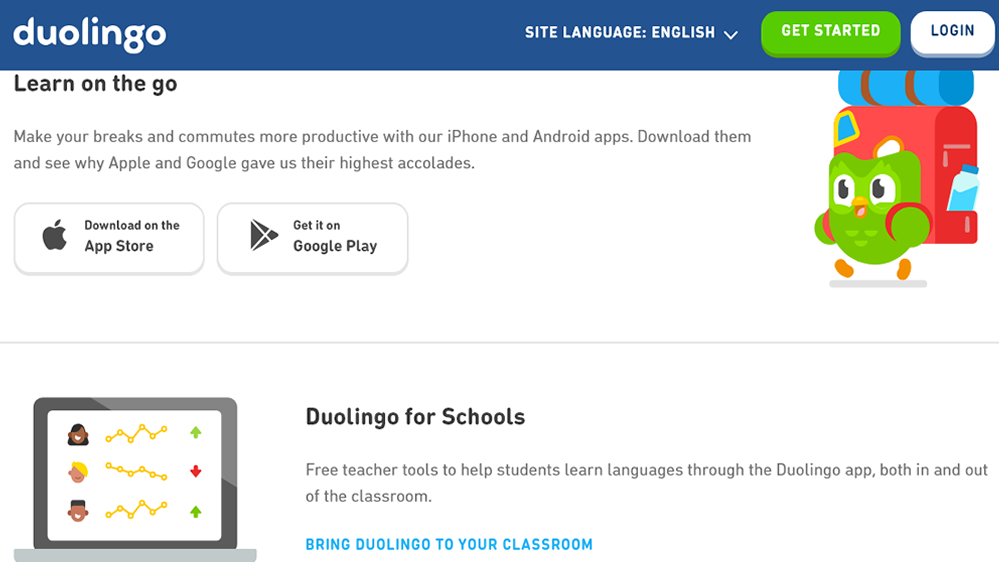Click the red down arrow on laptop
The width and height of the screenshot is (999, 562).
(x=196, y=471)
